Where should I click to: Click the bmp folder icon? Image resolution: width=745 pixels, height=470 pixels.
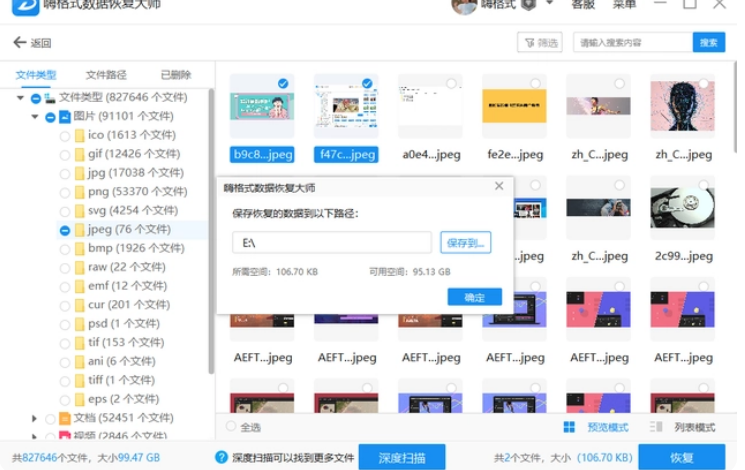(80, 249)
